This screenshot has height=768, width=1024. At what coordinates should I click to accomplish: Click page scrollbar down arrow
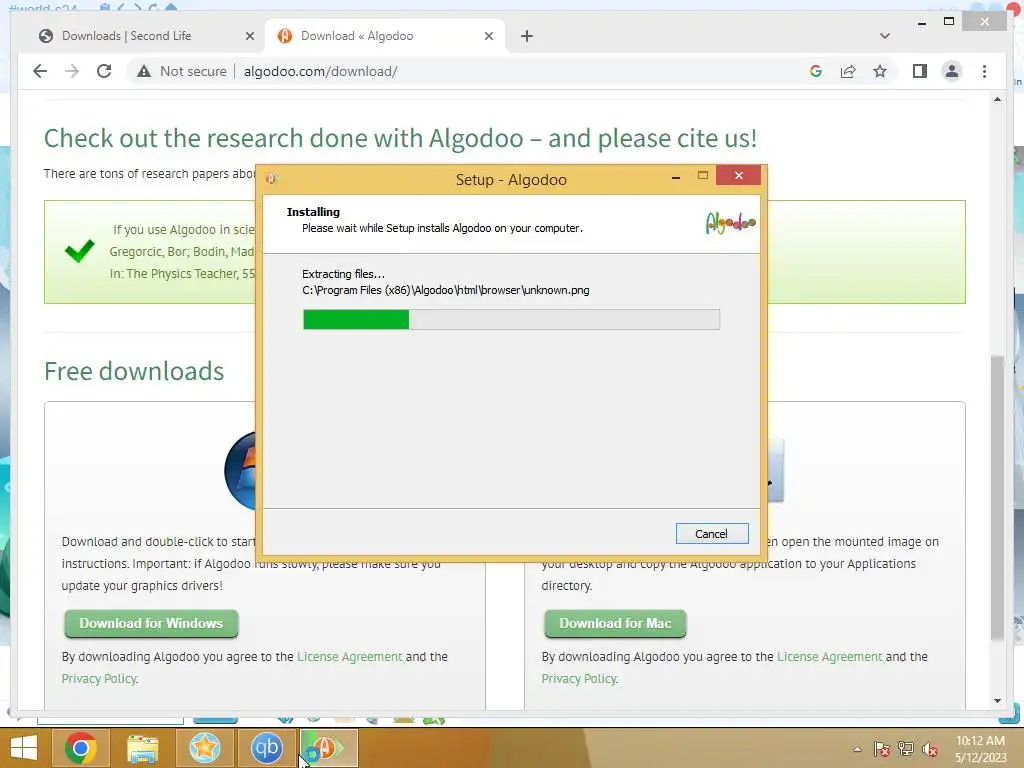[997, 701]
